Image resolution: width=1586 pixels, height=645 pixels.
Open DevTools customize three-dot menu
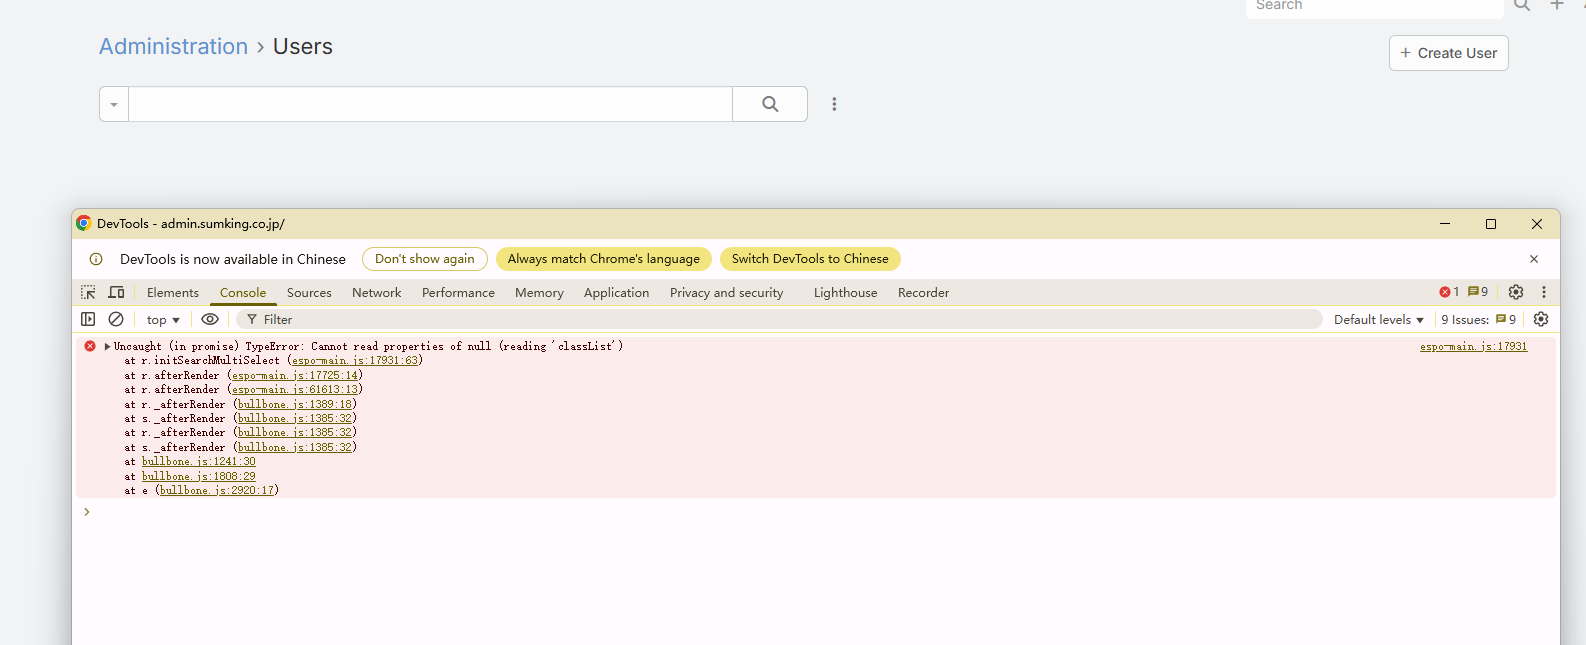click(1544, 292)
